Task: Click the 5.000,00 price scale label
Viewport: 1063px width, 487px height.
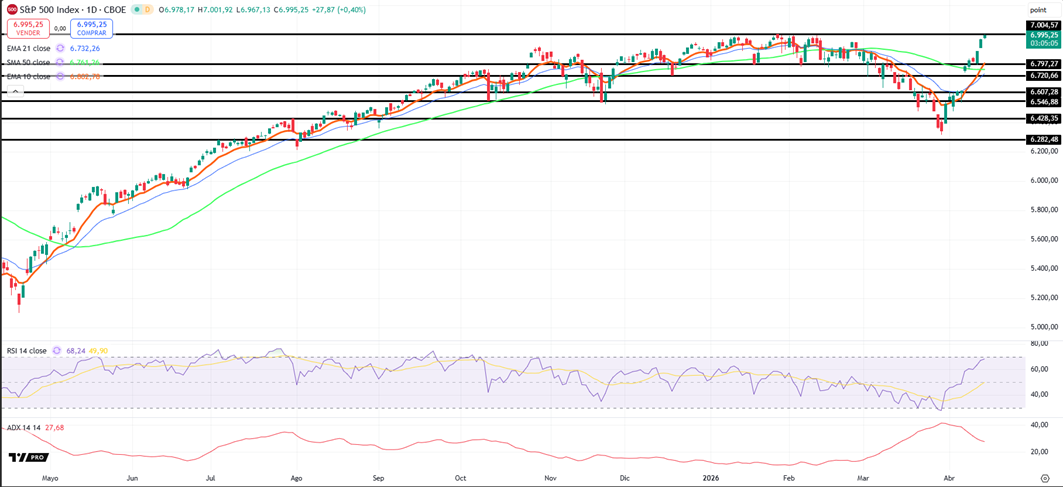Action: pyautogui.click(x=1043, y=327)
